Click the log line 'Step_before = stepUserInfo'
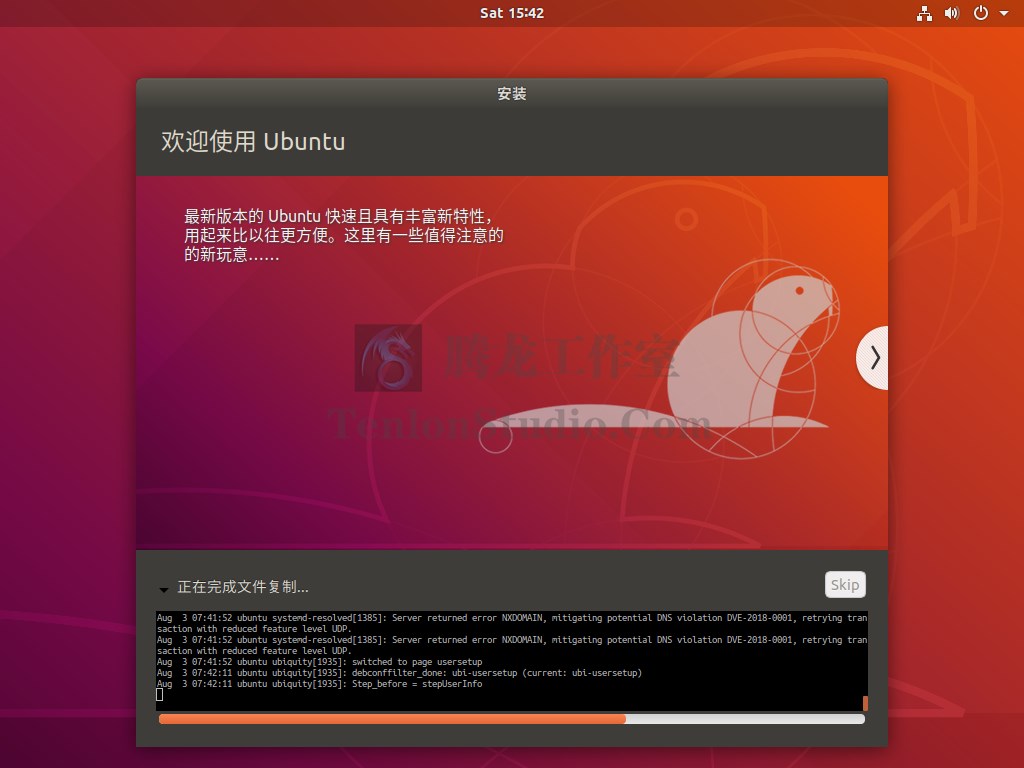 (x=319, y=684)
